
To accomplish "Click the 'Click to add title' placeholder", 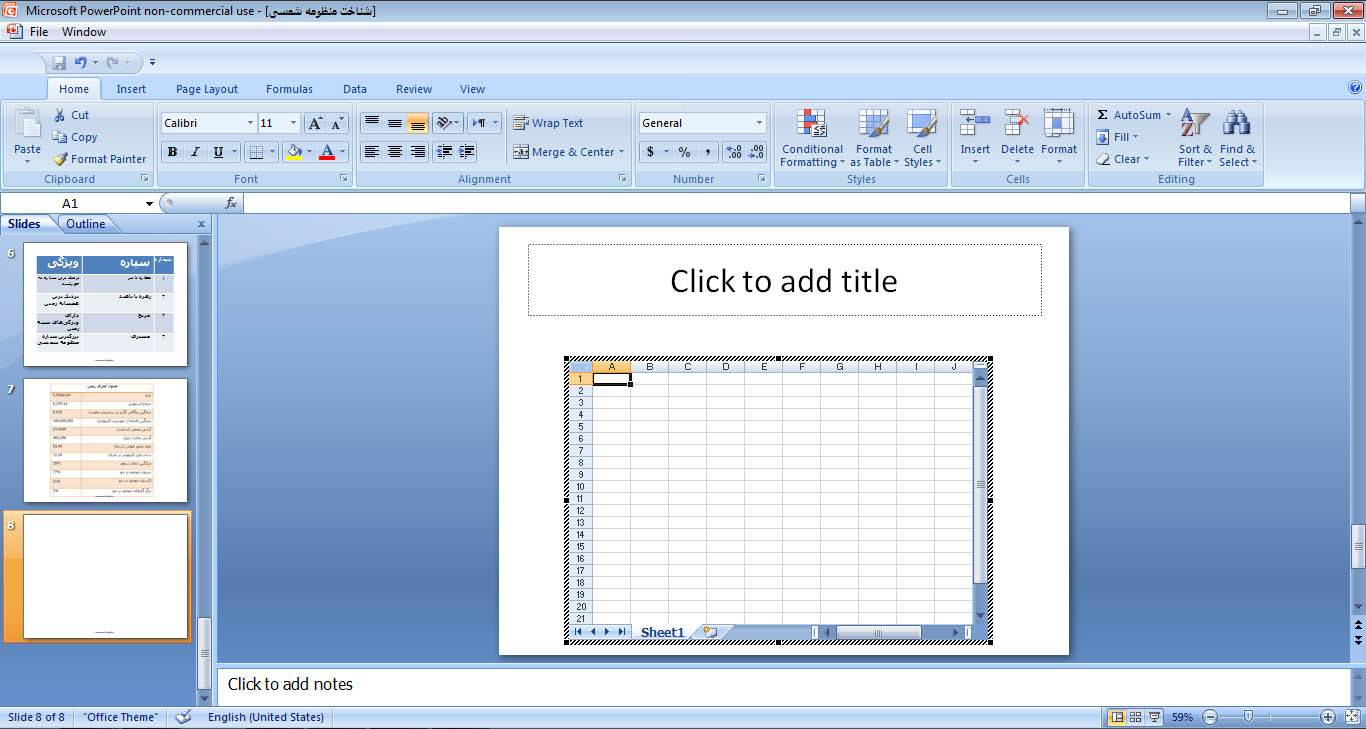I will pos(784,280).
